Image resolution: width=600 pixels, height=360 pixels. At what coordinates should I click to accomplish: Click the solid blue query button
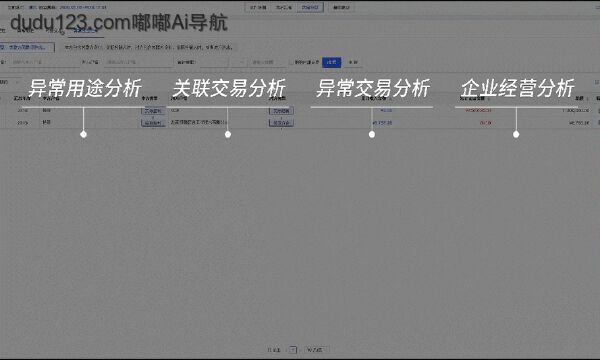pyautogui.click(x=331, y=62)
